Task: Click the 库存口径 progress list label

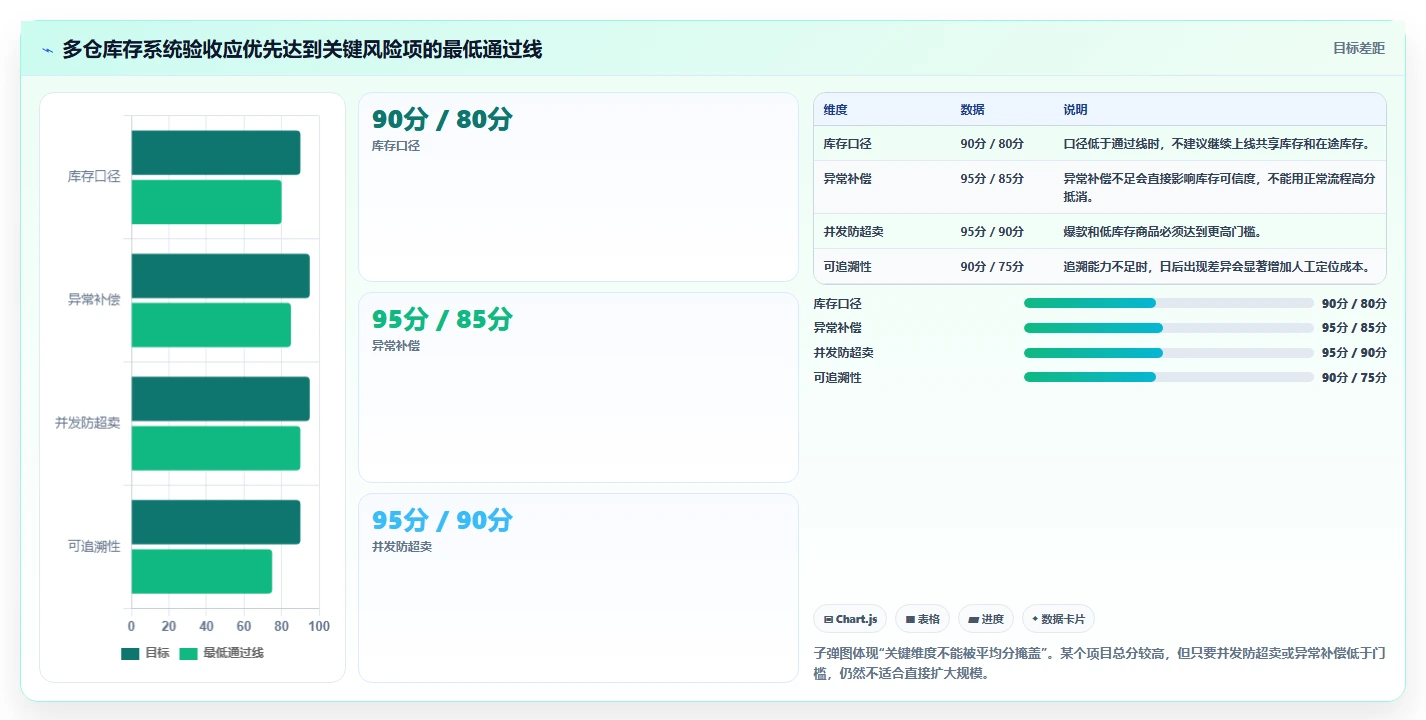Action: tap(838, 303)
